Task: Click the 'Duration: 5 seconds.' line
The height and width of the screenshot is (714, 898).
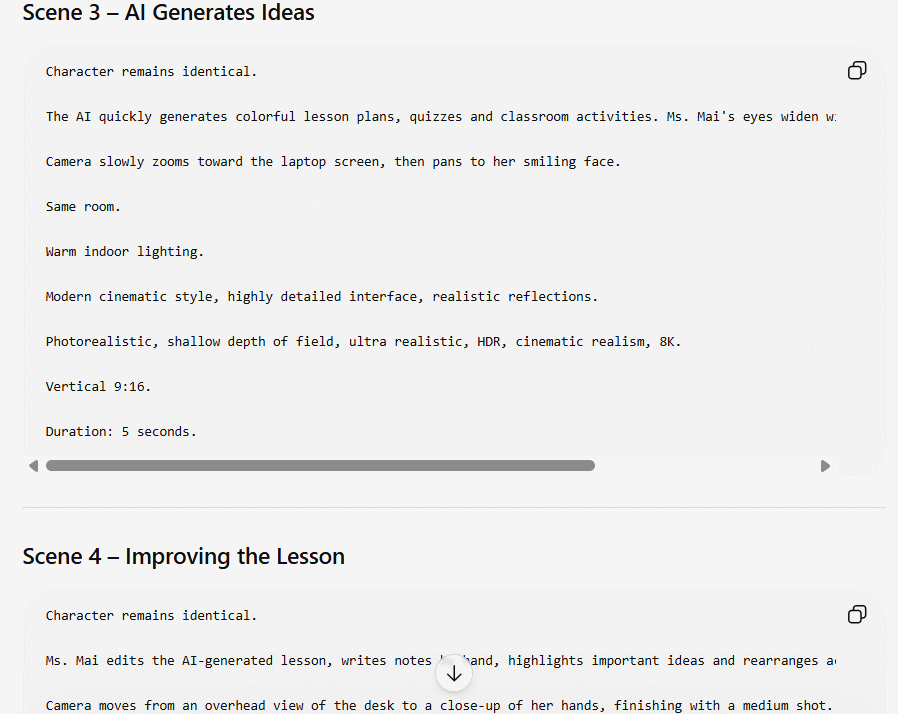Action: [121, 432]
